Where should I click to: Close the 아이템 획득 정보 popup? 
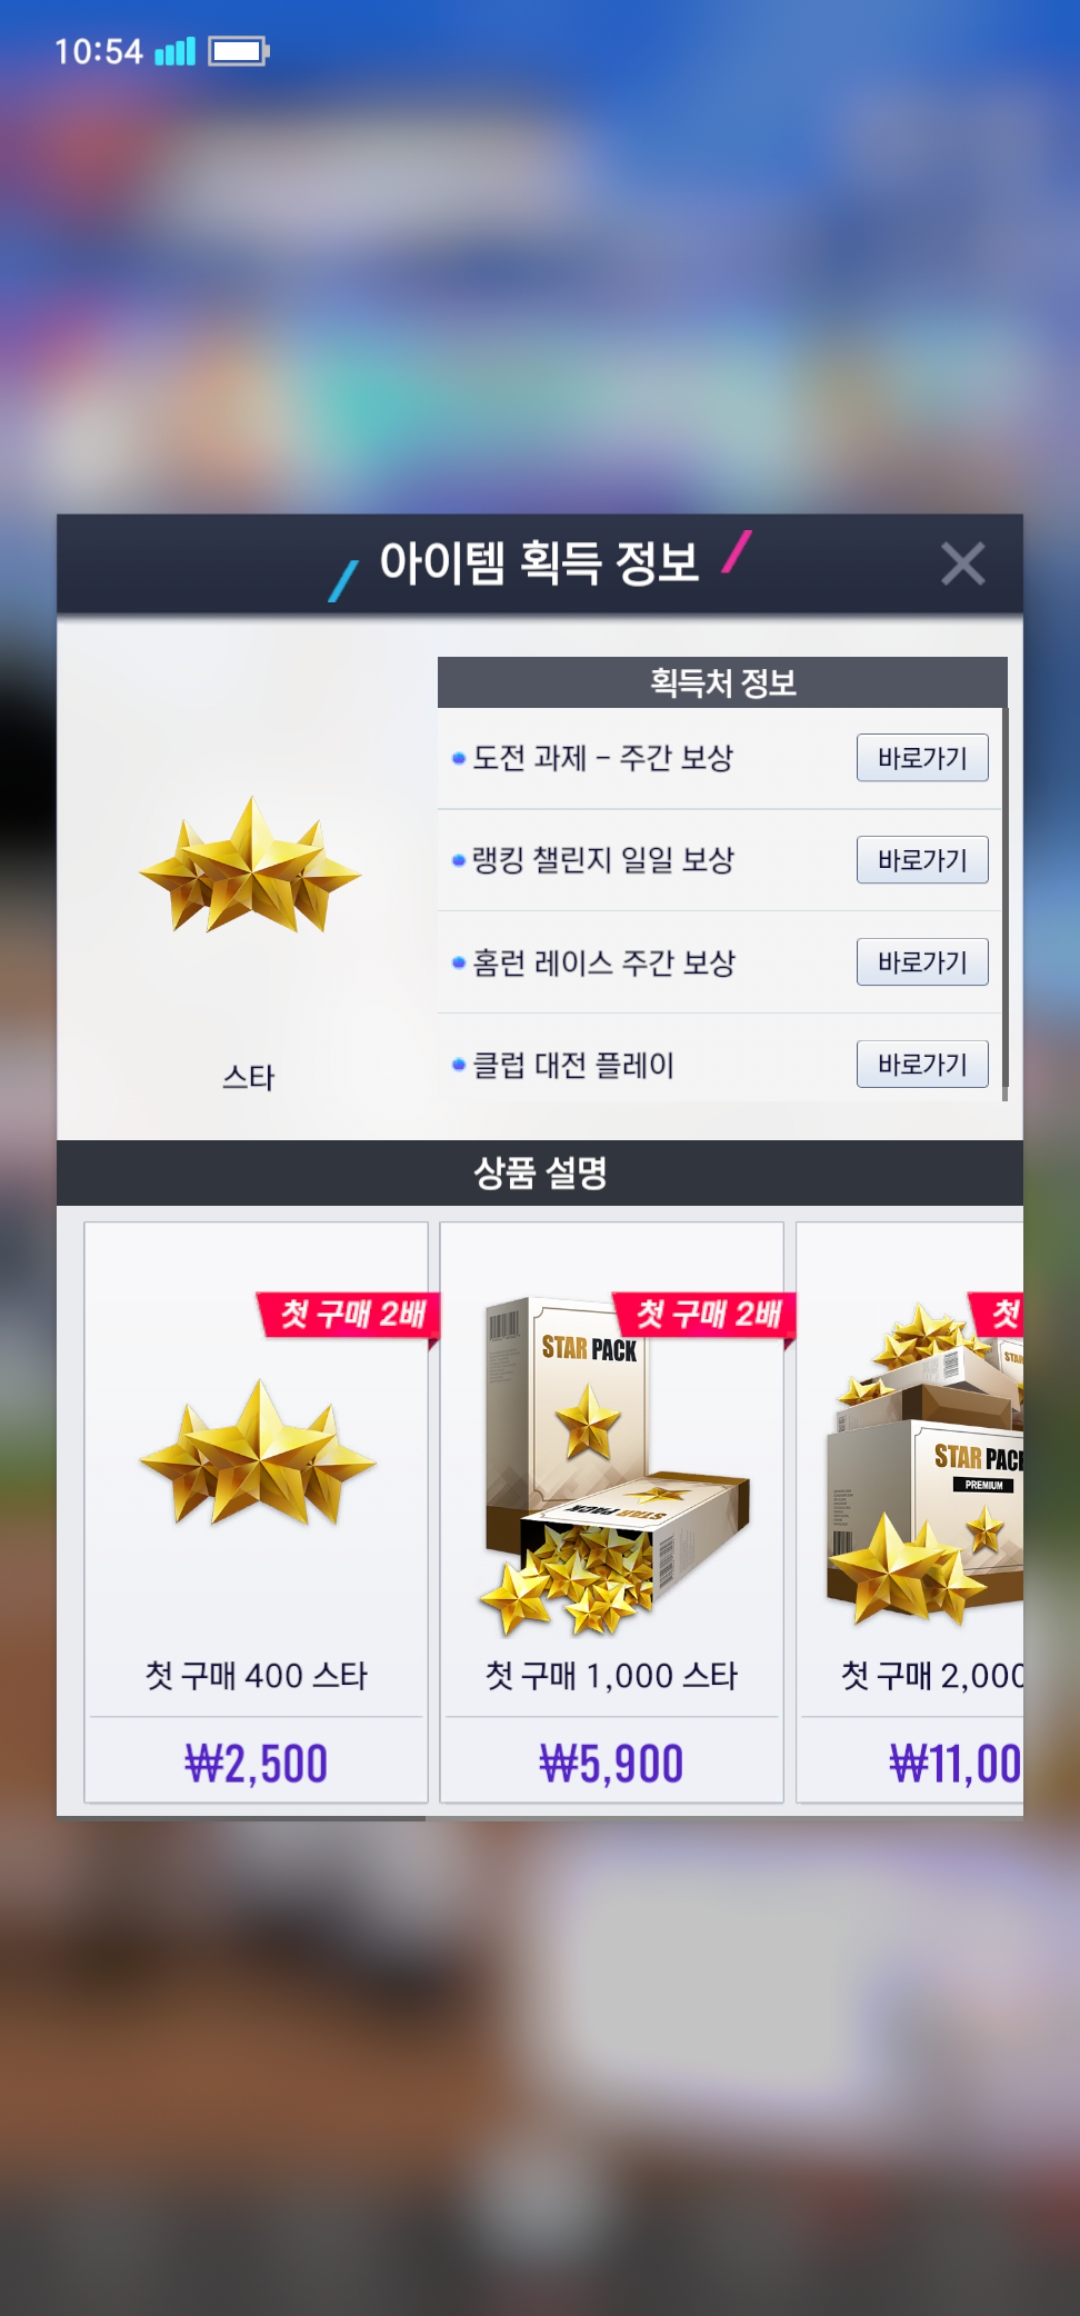[963, 564]
